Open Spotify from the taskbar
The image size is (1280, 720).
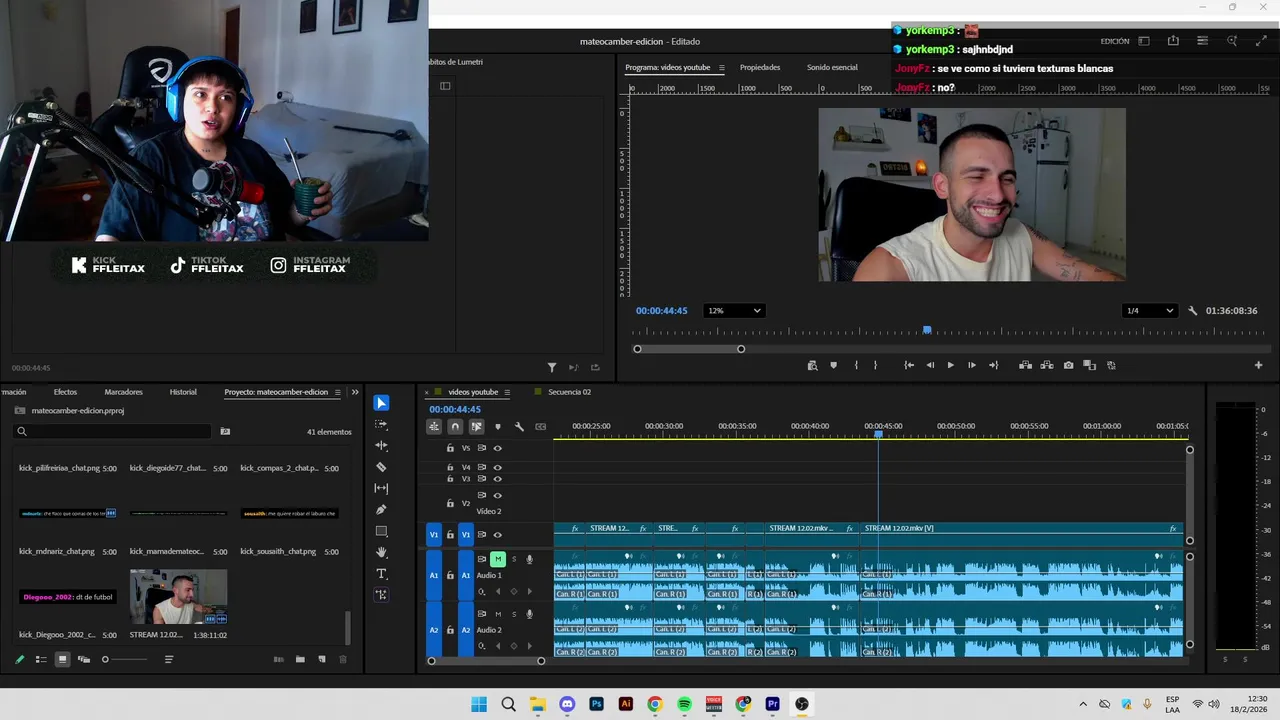click(684, 704)
